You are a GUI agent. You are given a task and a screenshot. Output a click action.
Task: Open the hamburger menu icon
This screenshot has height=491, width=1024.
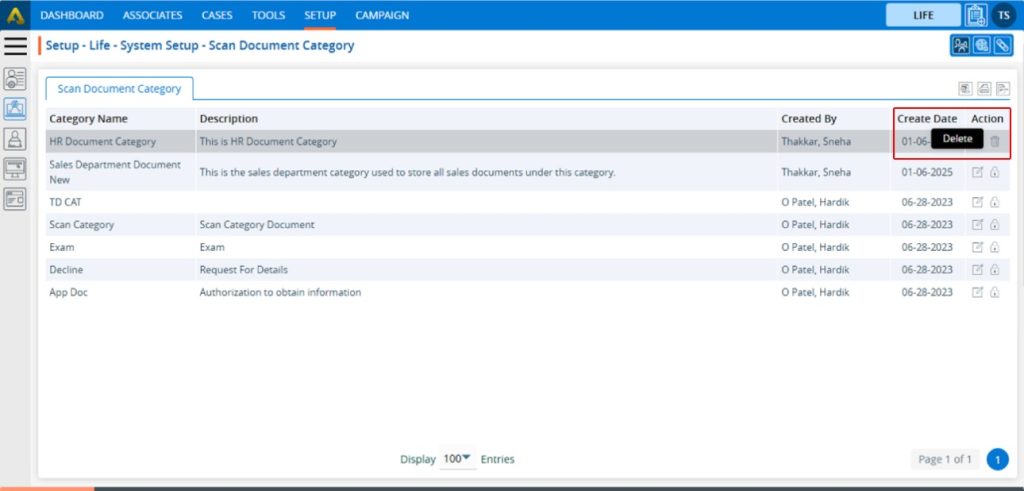(x=15, y=46)
